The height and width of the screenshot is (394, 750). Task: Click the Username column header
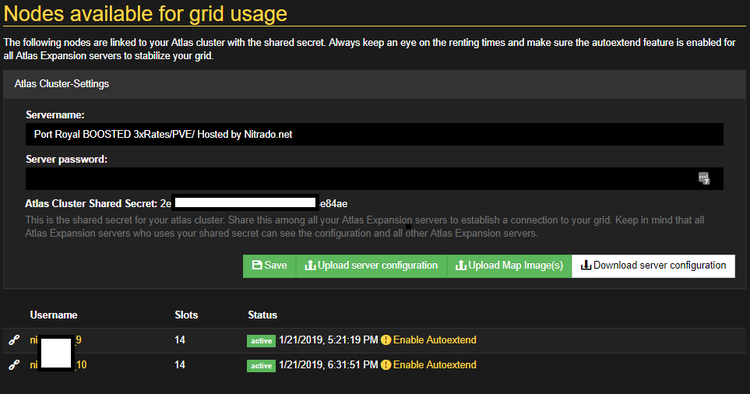[54, 315]
